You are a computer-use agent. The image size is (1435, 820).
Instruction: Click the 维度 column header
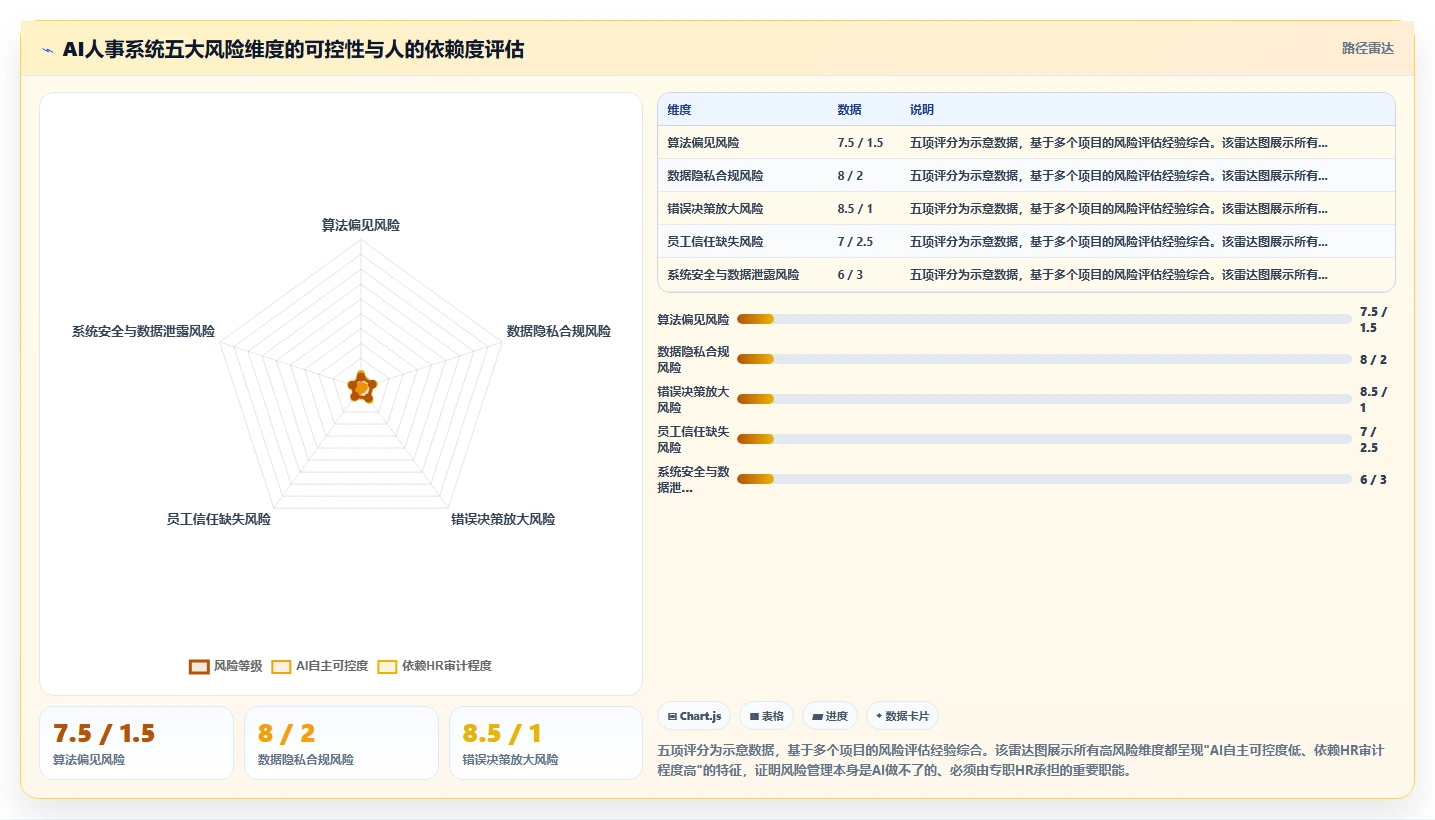click(680, 110)
